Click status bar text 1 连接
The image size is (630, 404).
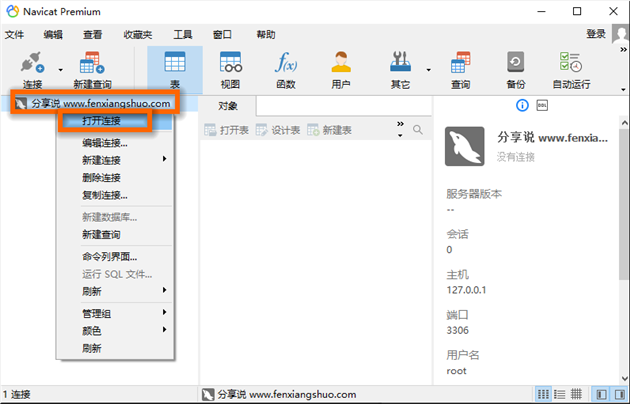17,394
